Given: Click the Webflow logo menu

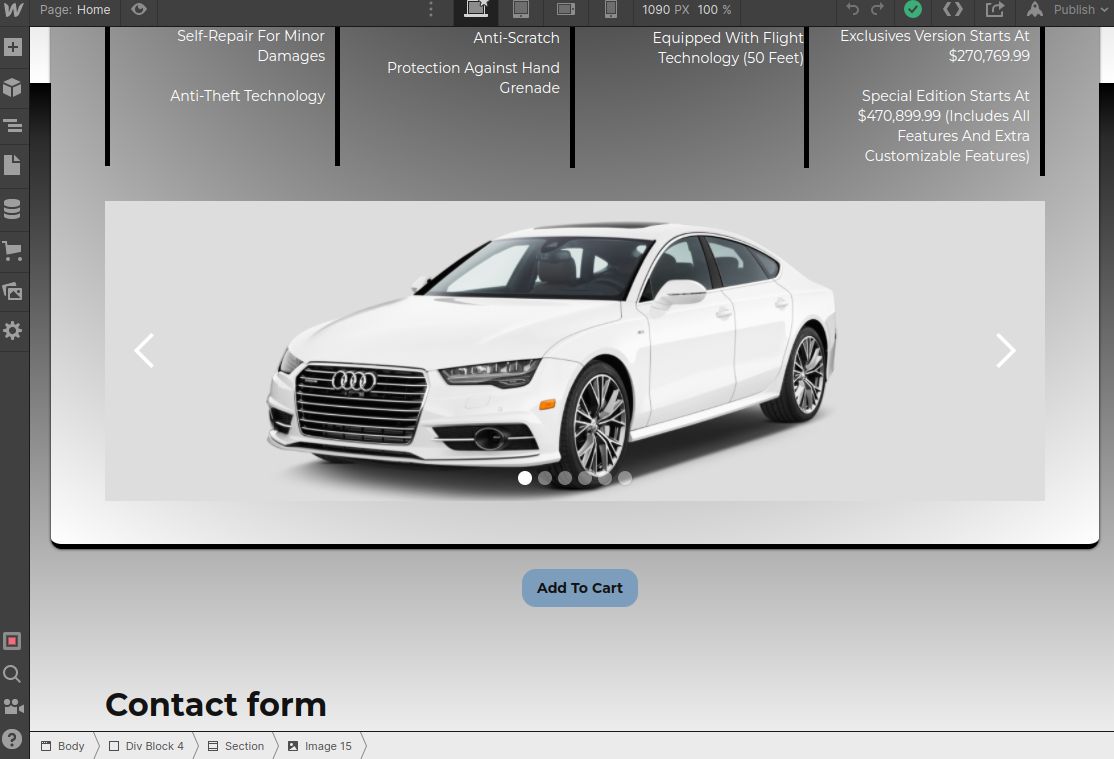Looking at the screenshot, I should coord(13,10).
